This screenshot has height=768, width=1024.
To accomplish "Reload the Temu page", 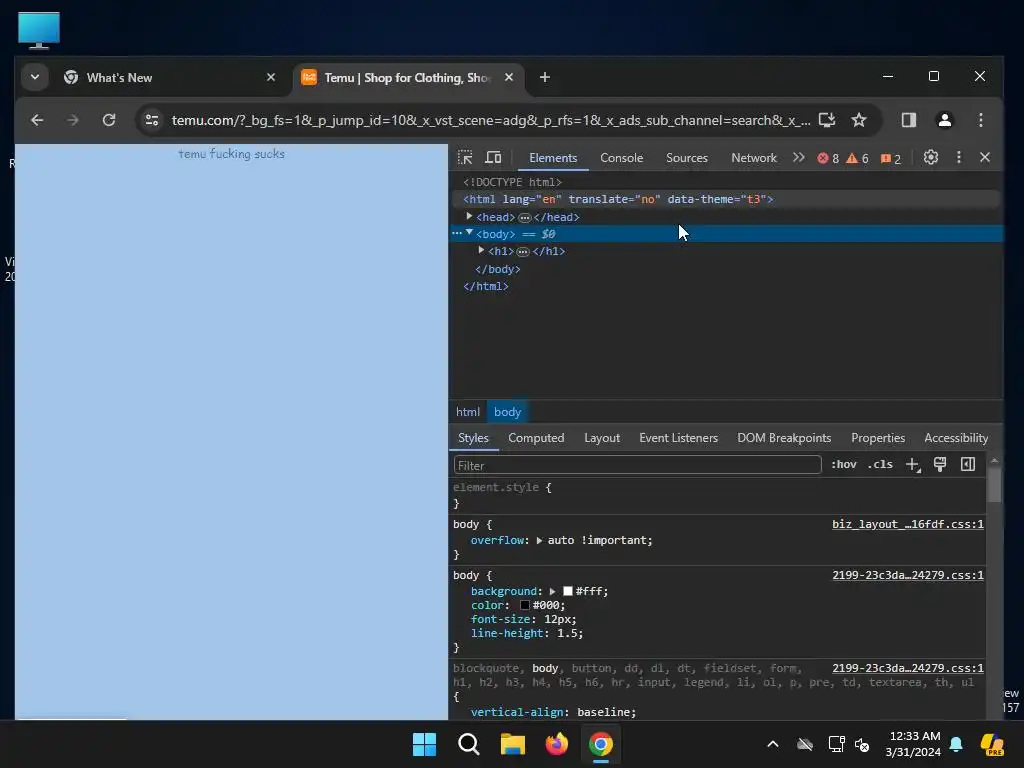I will (109, 120).
